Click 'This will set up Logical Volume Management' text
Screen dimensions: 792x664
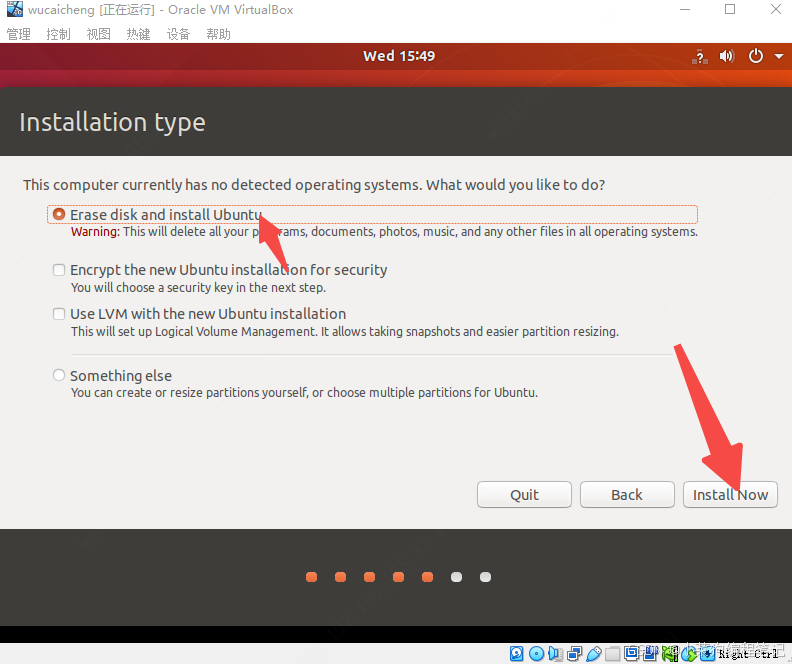point(344,331)
